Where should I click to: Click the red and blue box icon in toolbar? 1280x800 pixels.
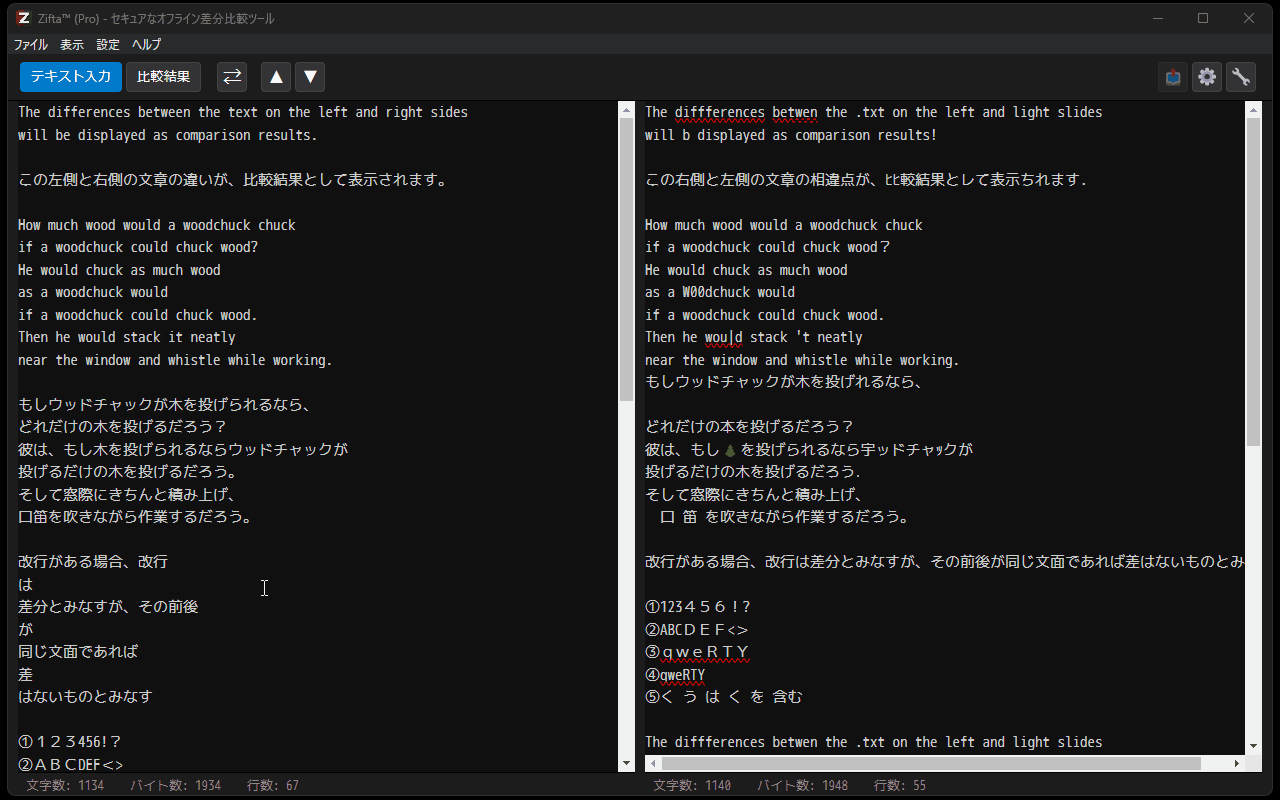(1173, 77)
